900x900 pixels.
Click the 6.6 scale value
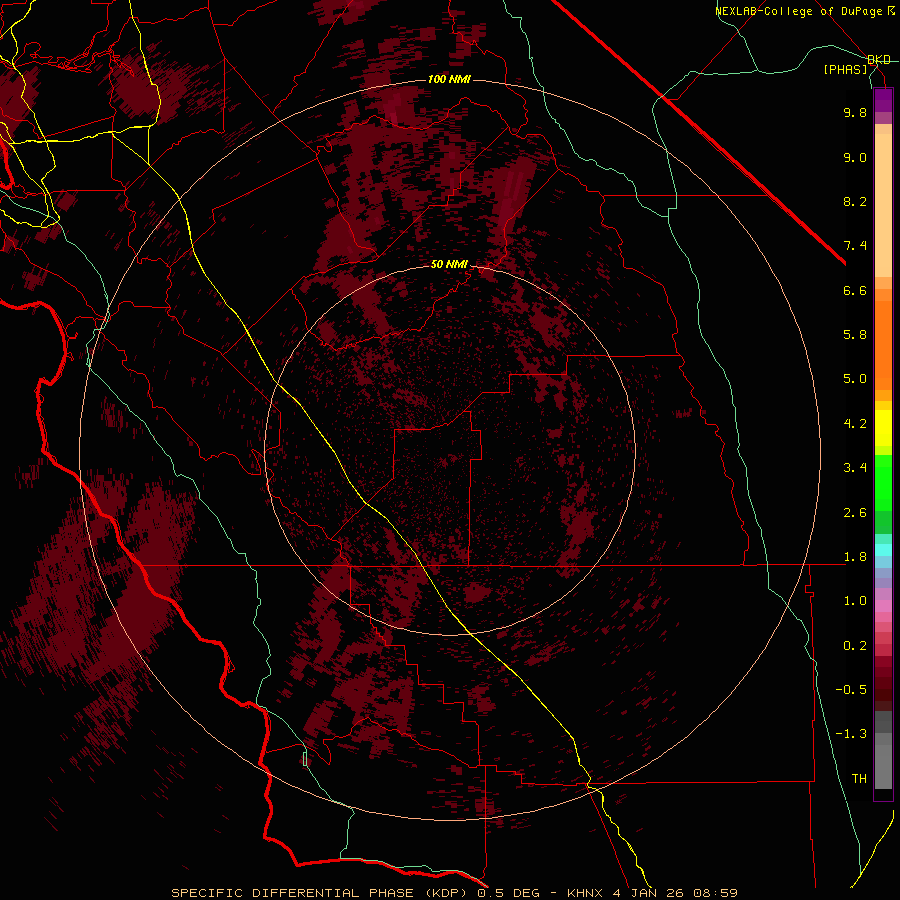(855, 290)
